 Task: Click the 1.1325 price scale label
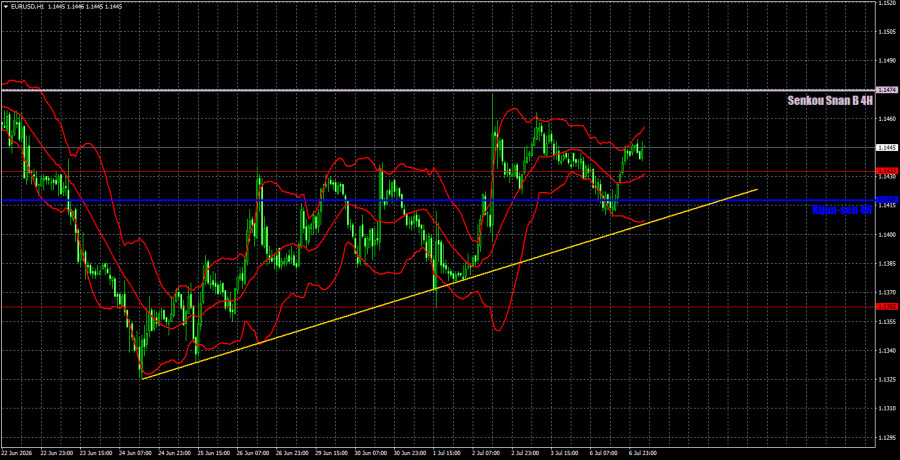(x=885, y=380)
